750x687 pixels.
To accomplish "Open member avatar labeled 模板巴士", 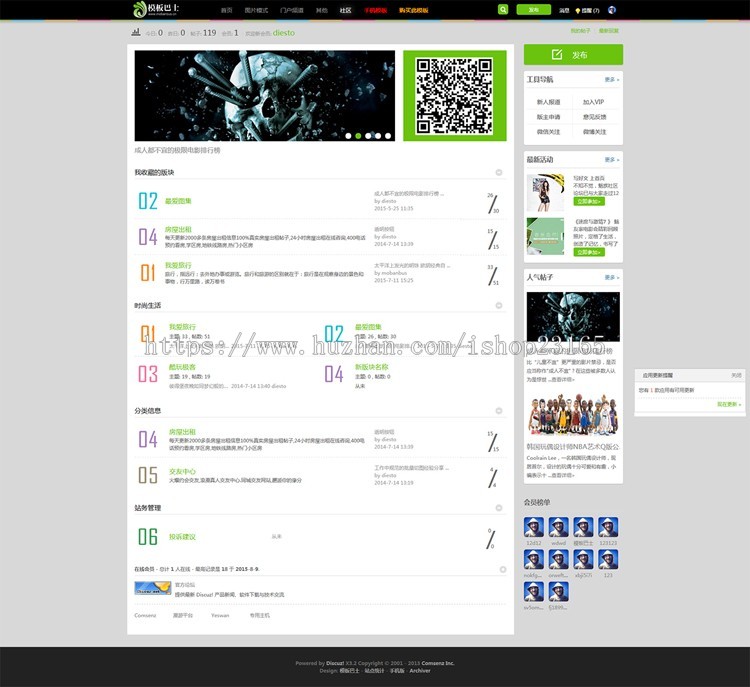I will point(584,527).
